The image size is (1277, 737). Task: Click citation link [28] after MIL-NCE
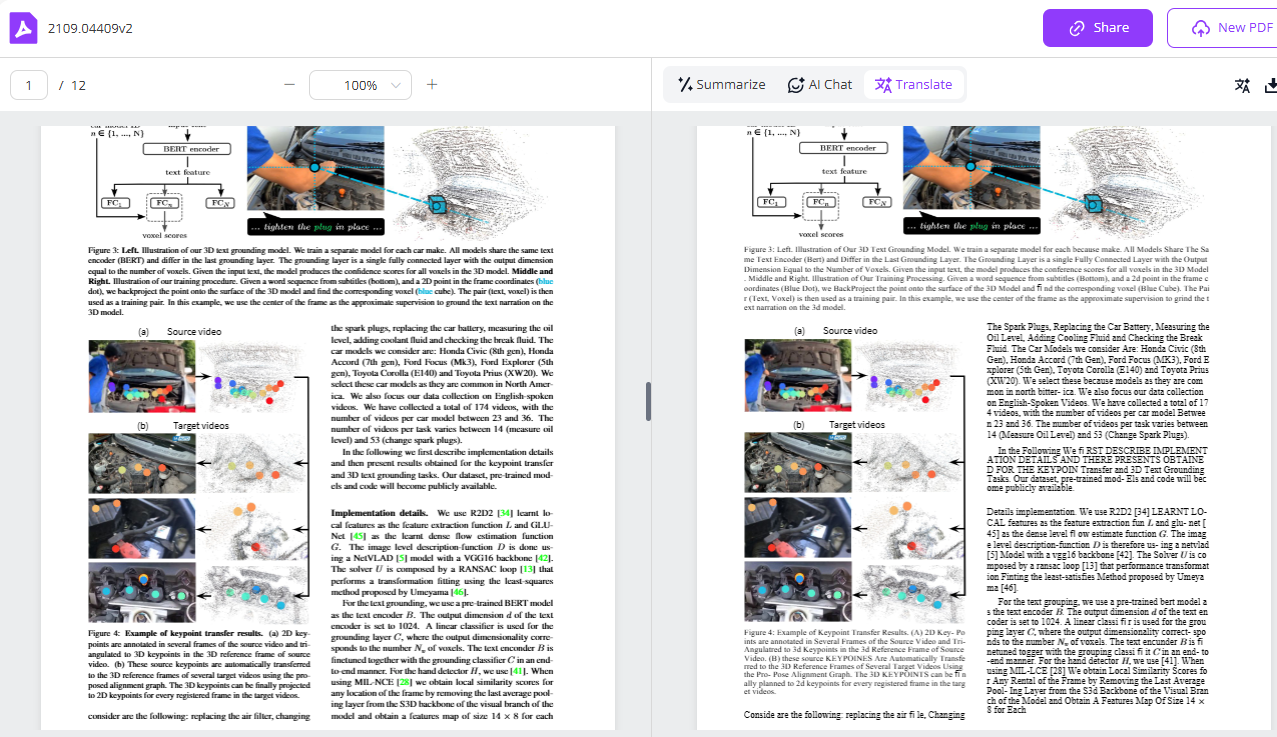(x=405, y=683)
